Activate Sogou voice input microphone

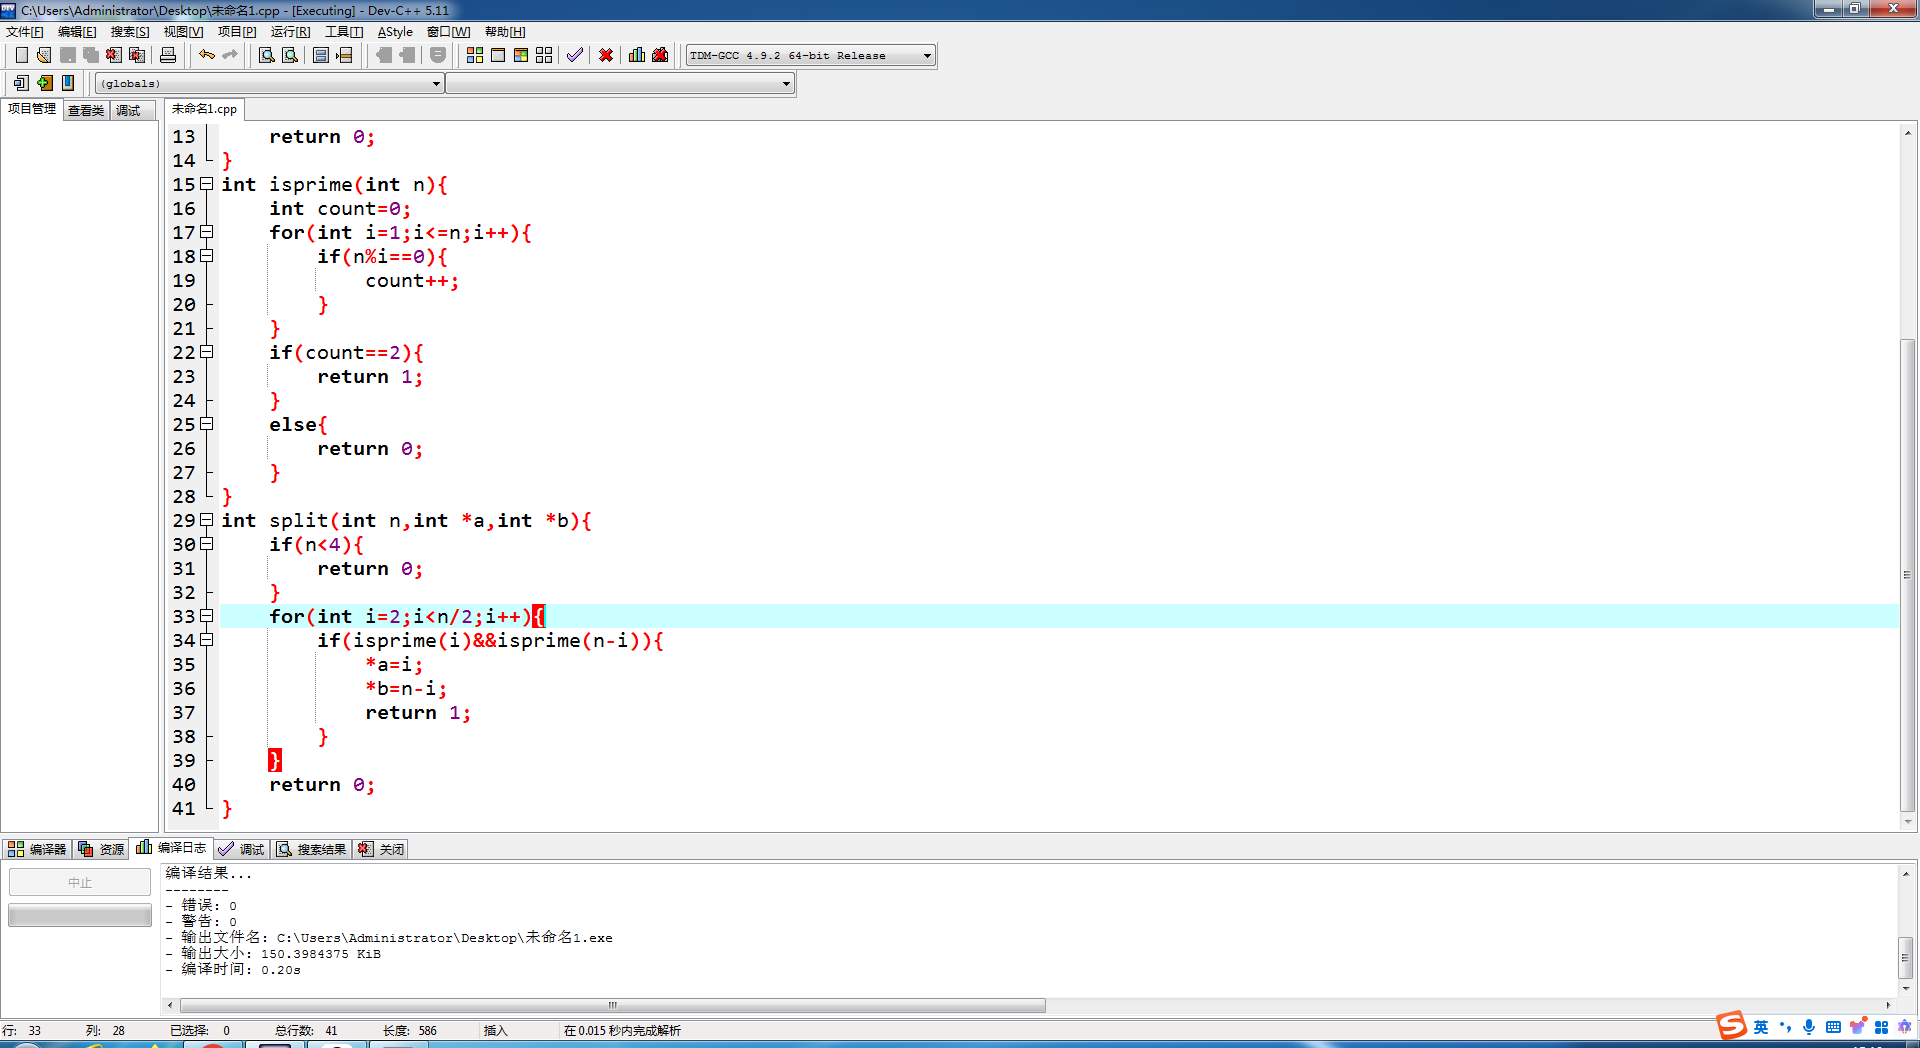point(1809,1027)
